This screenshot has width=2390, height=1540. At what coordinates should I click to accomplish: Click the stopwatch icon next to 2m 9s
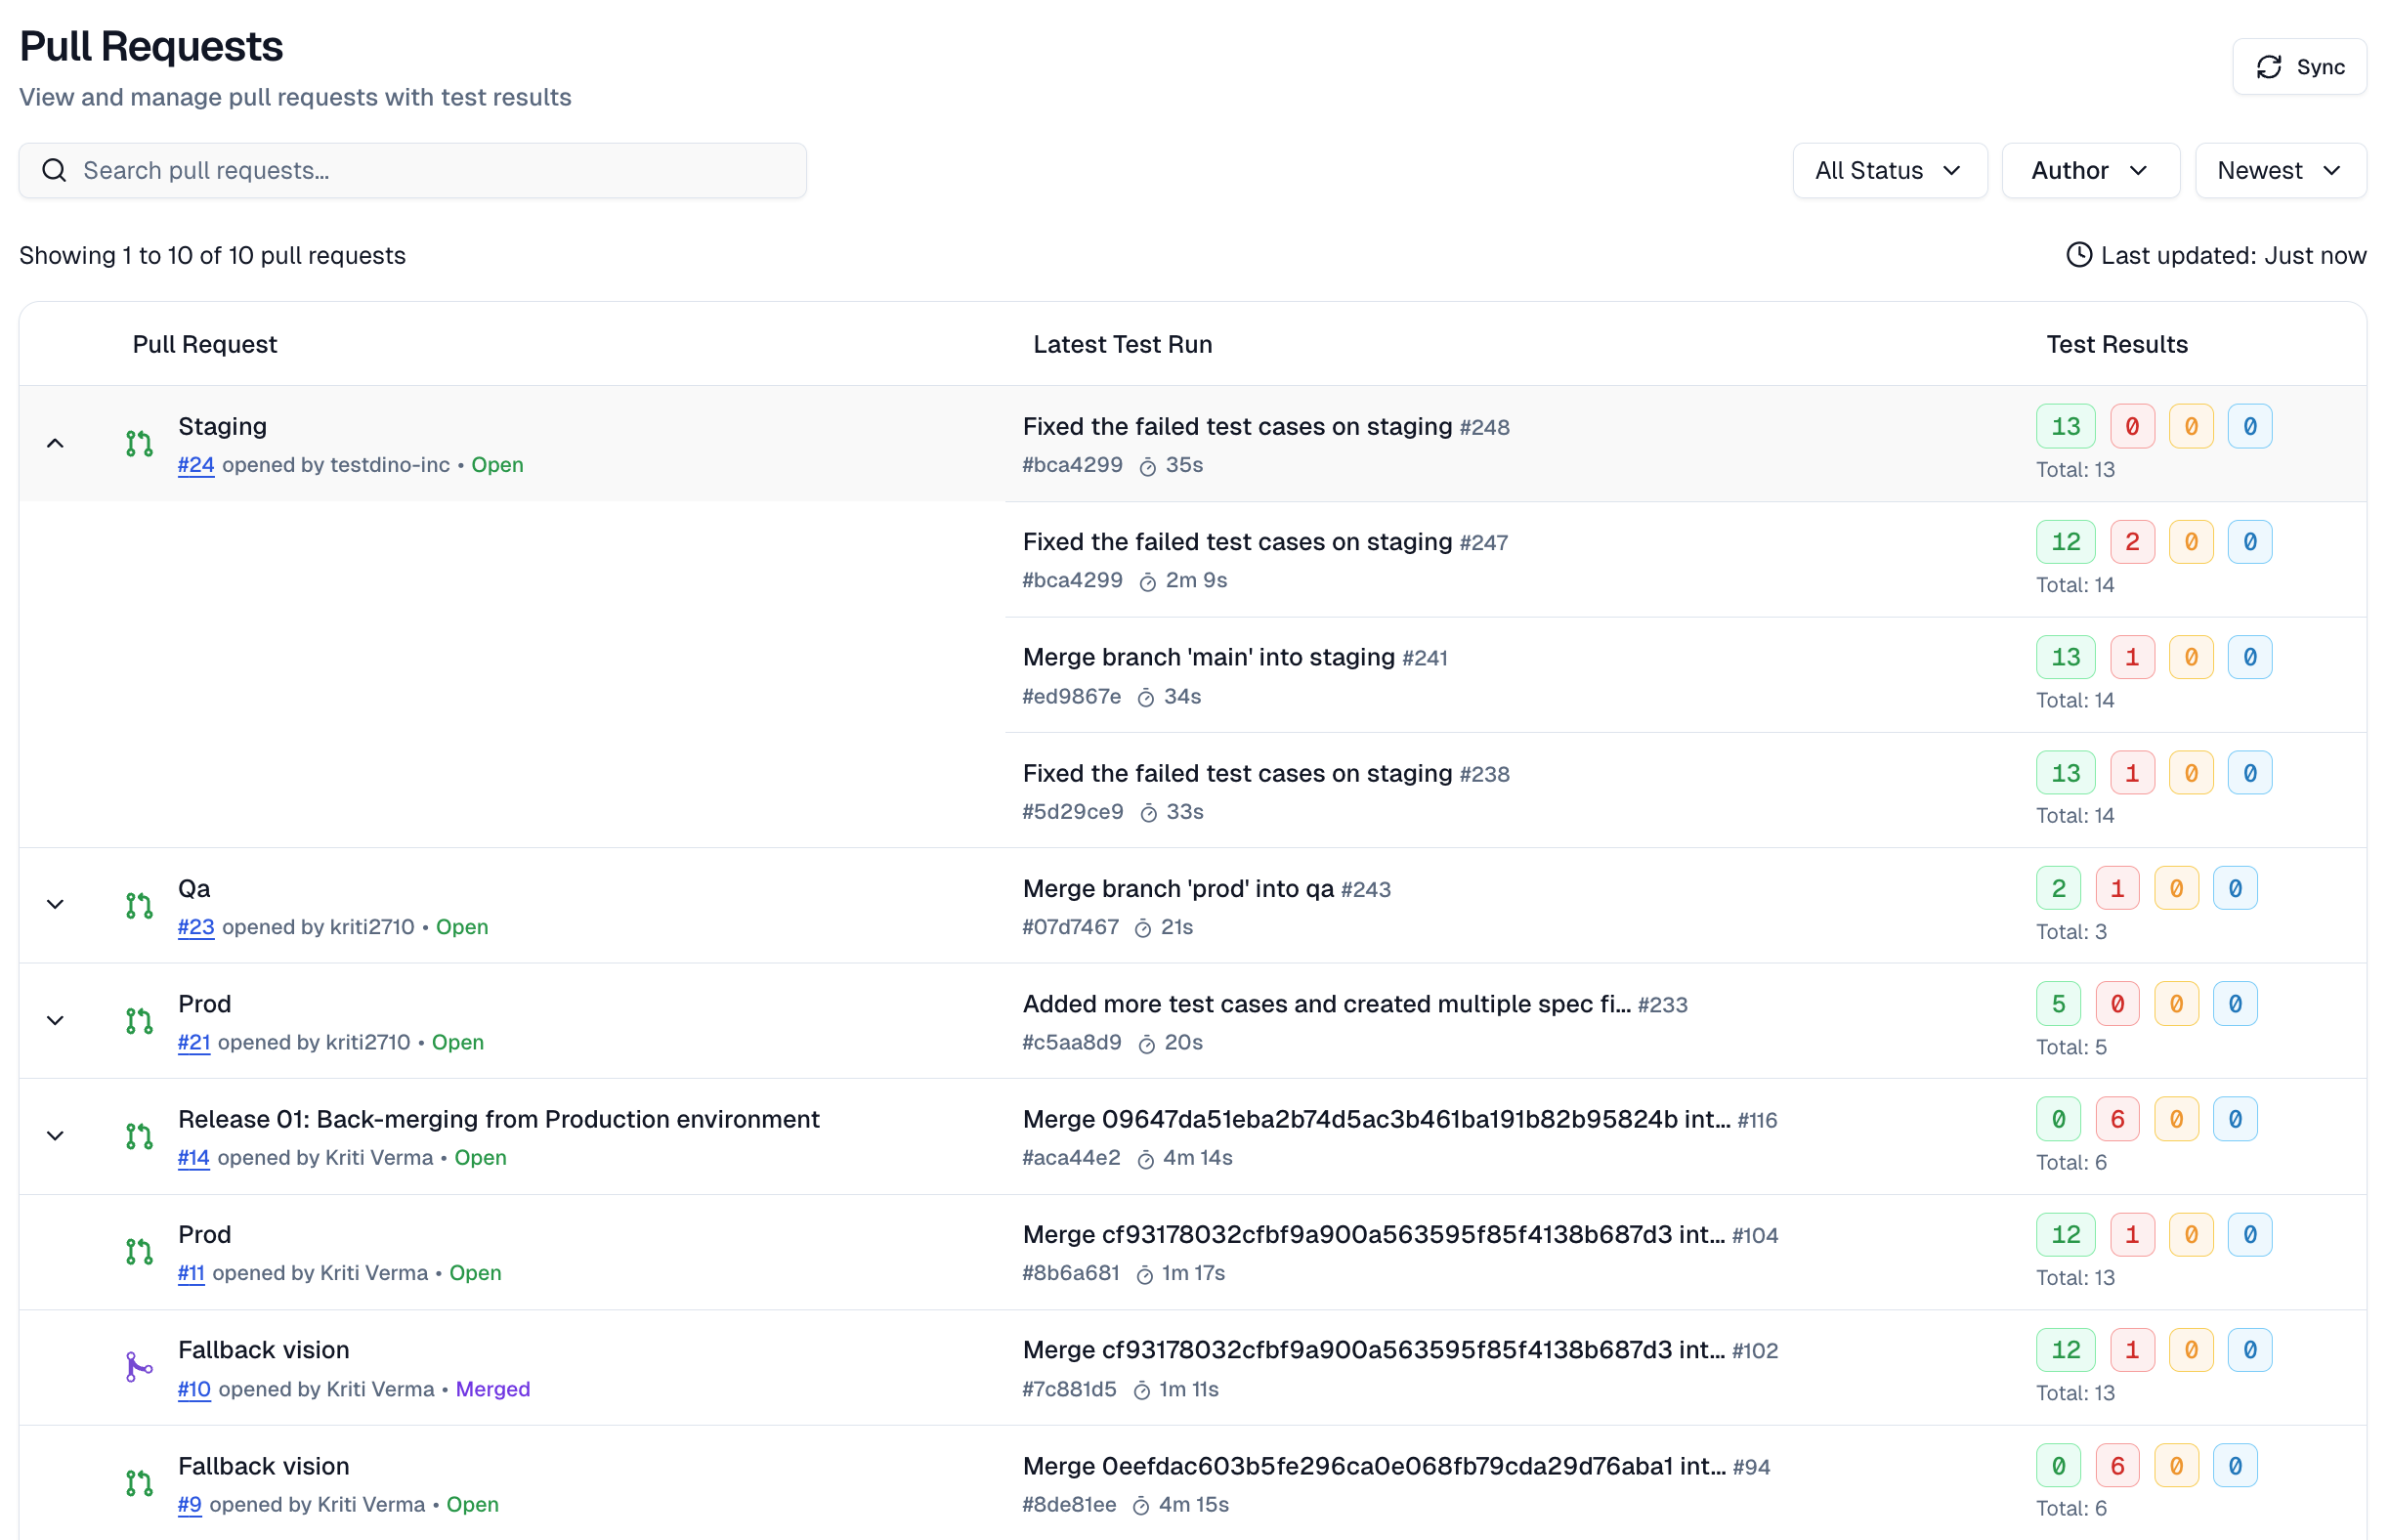[1147, 582]
